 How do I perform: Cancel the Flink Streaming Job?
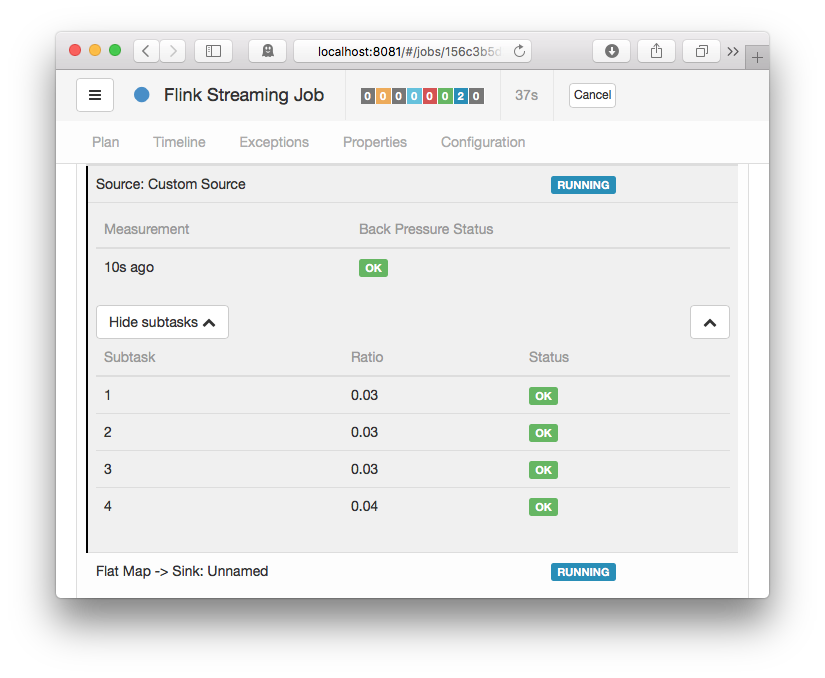click(592, 95)
